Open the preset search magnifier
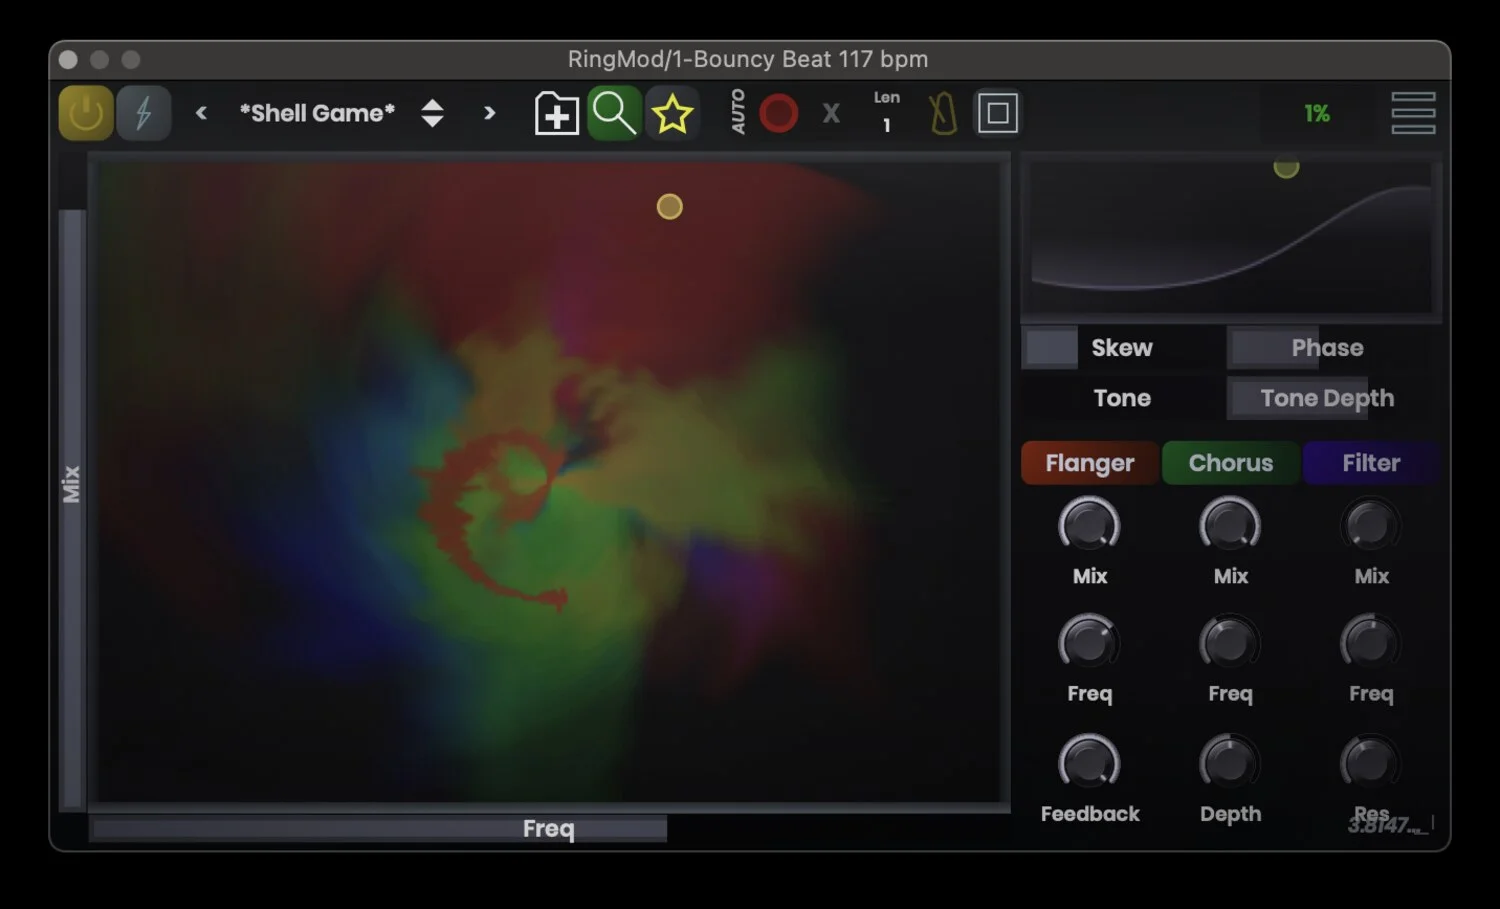The width and height of the screenshot is (1500, 909). click(x=614, y=113)
